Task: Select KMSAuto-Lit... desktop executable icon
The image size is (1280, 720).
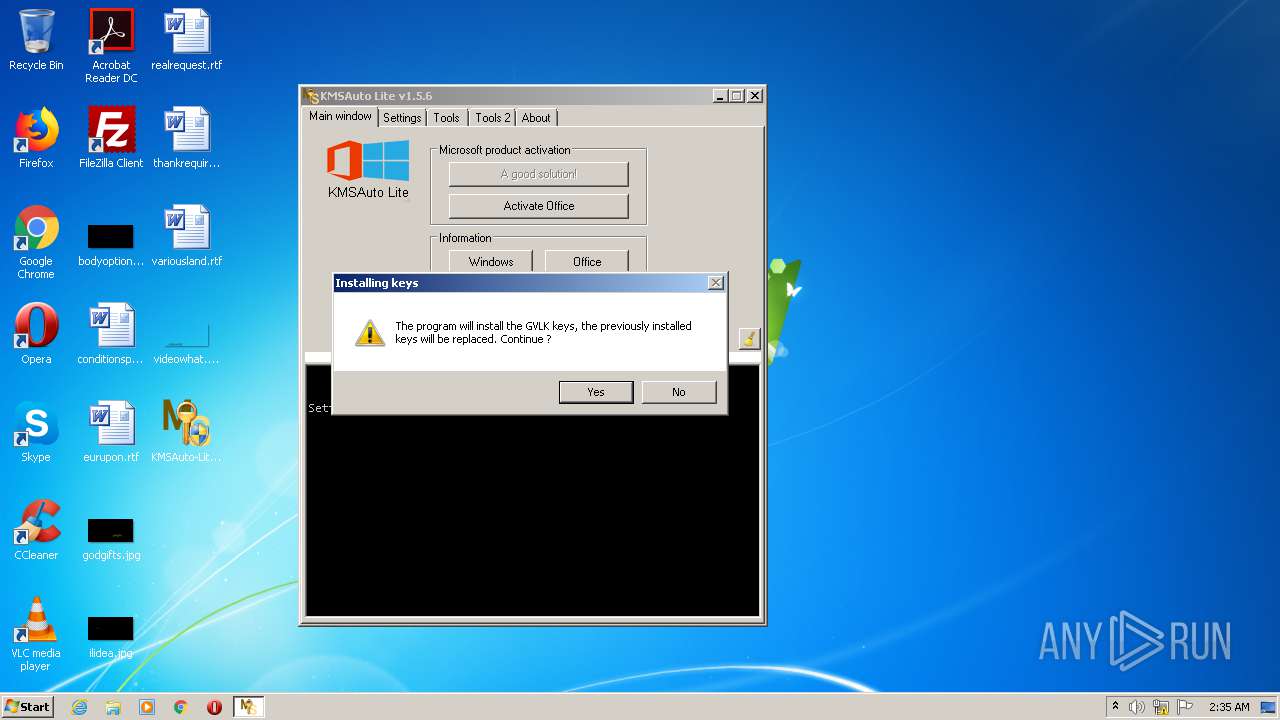Action: coord(187,432)
